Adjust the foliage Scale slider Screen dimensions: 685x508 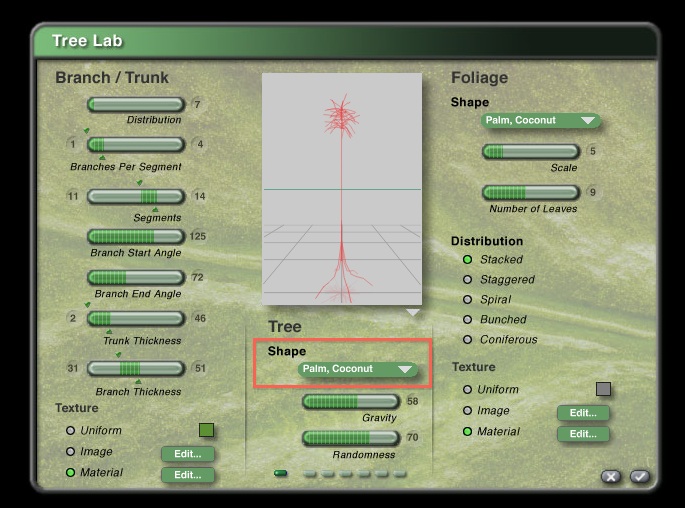531,152
